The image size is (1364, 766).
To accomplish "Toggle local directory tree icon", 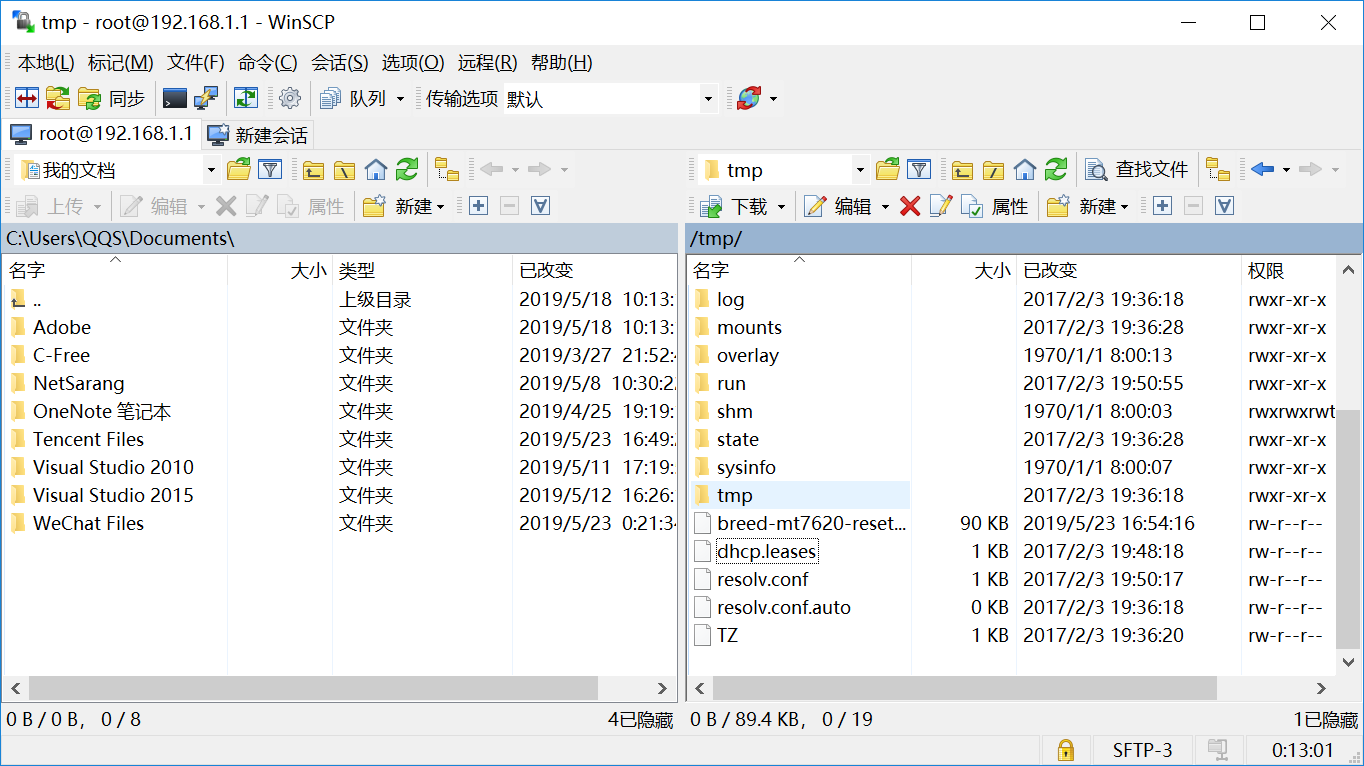I will coord(447,169).
